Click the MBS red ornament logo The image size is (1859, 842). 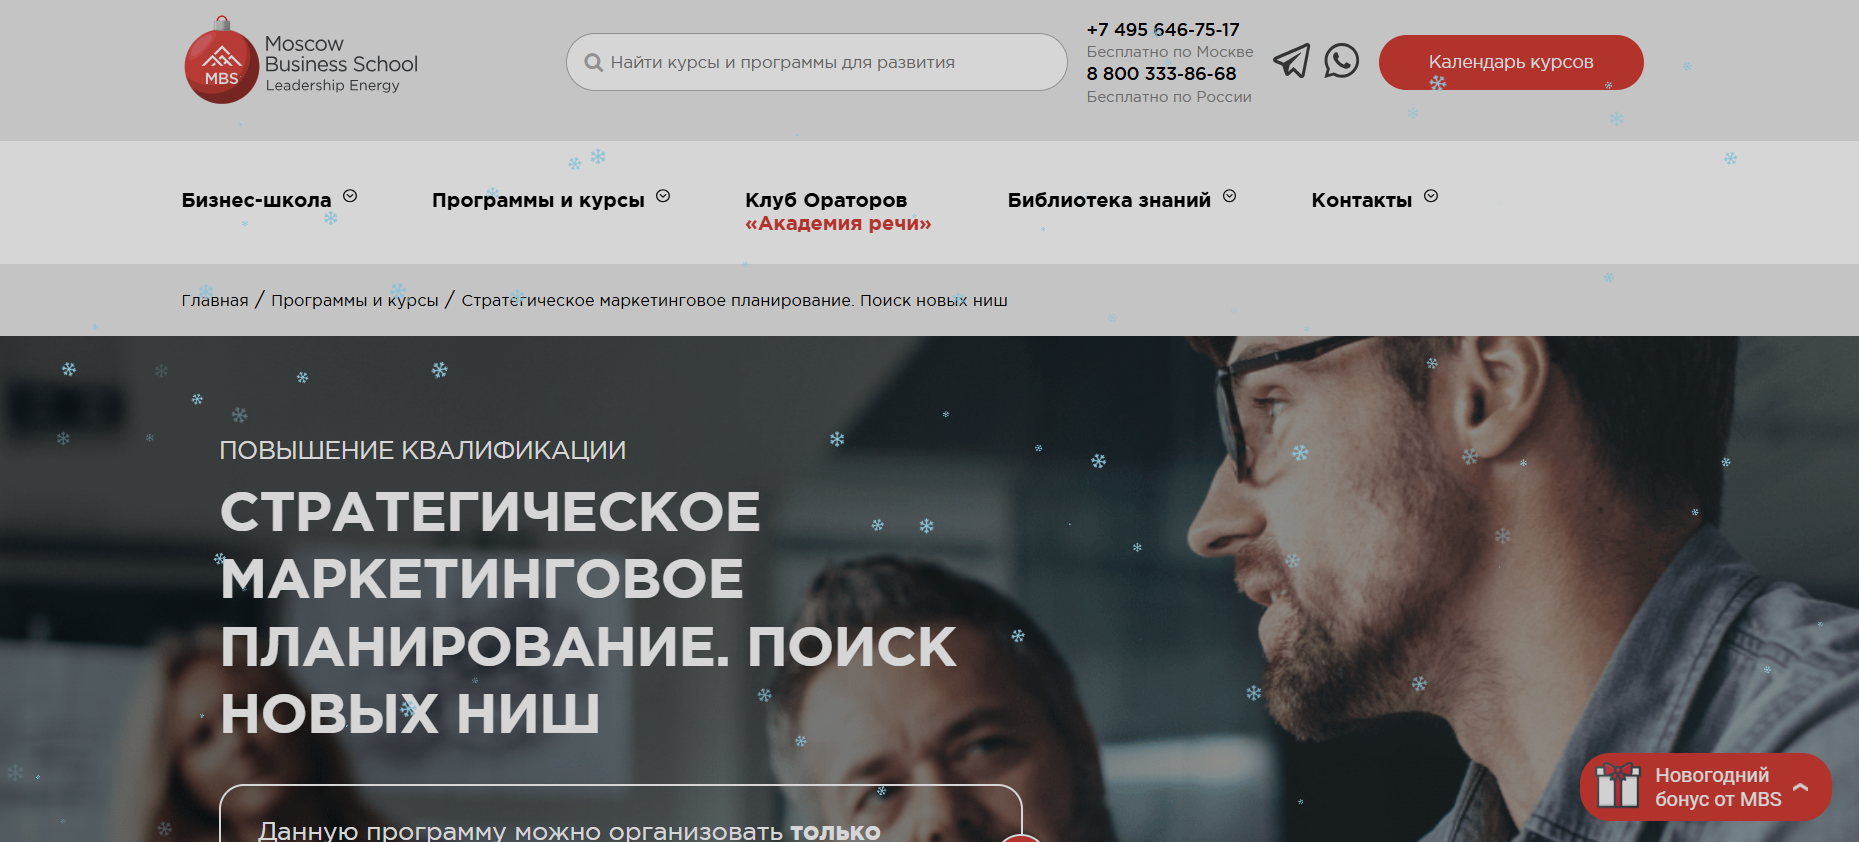pyautogui.click(x=221, y=62)
